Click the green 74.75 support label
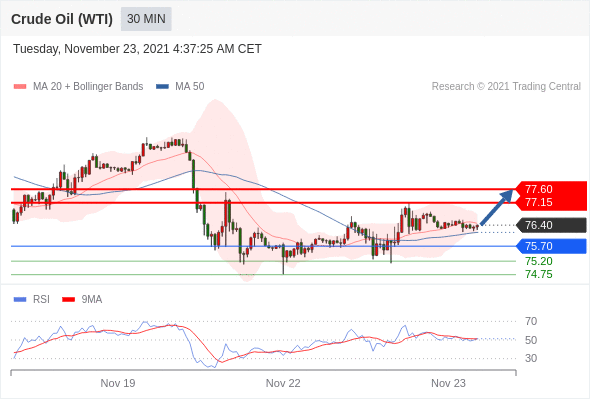This screenshot has width=590, height=400. tap(539, 274)
